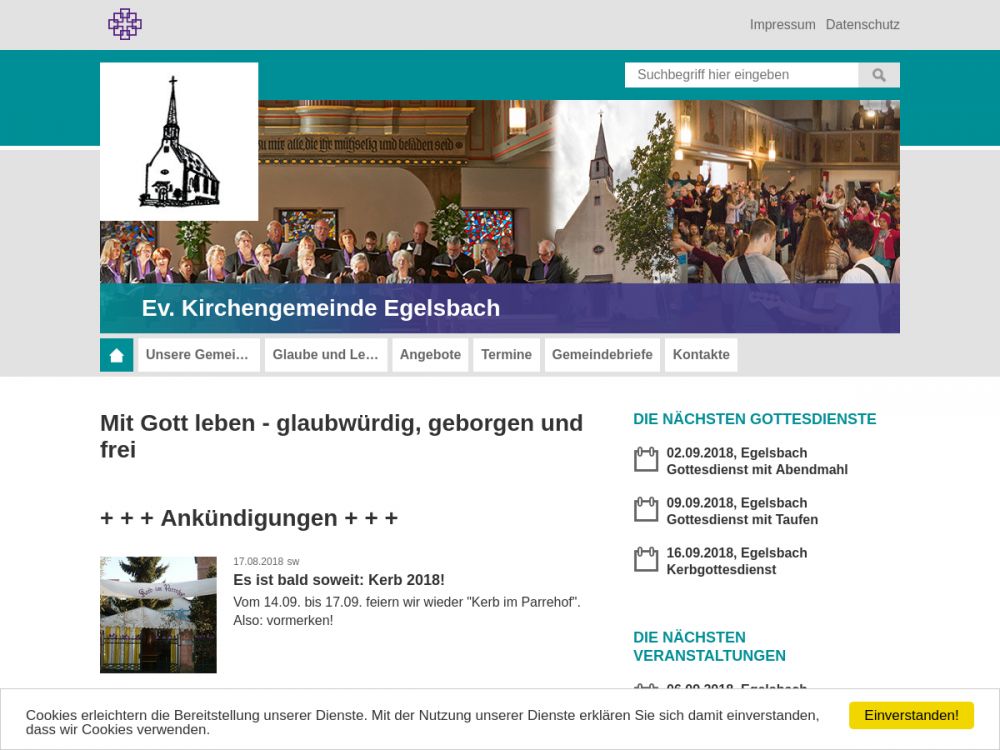The image size is (1000, 750).
Task: Open the Gottesdienst mit Abendmahl entry
Action: (757, 469)
